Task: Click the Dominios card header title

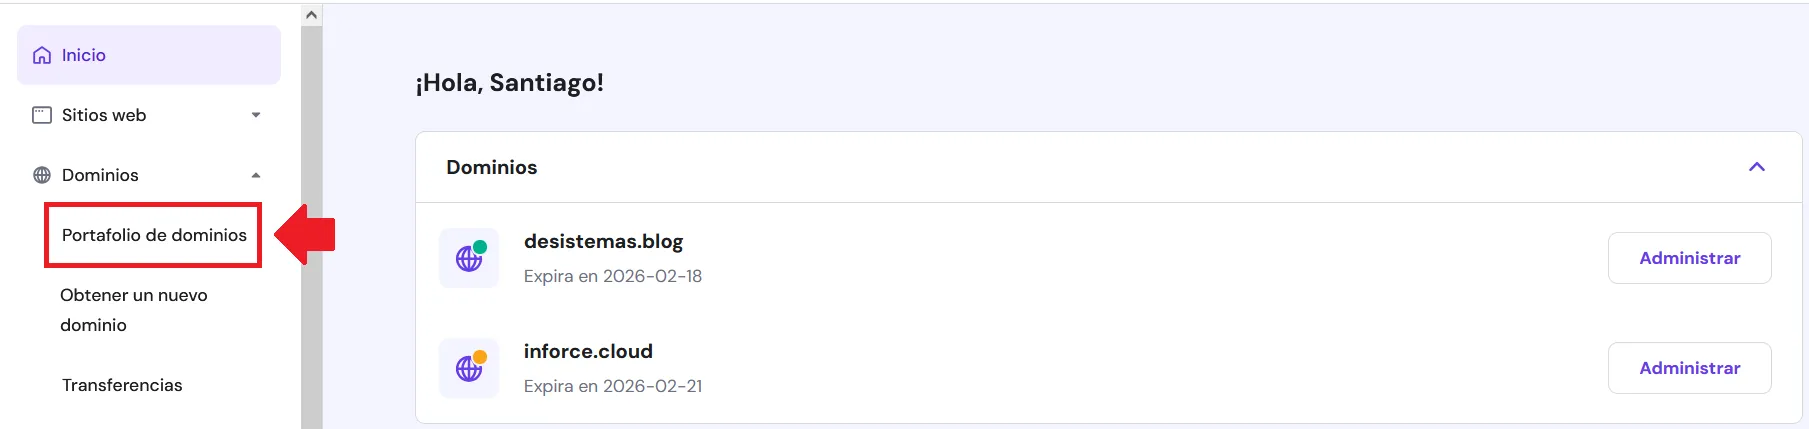Action: click(491, 167)
